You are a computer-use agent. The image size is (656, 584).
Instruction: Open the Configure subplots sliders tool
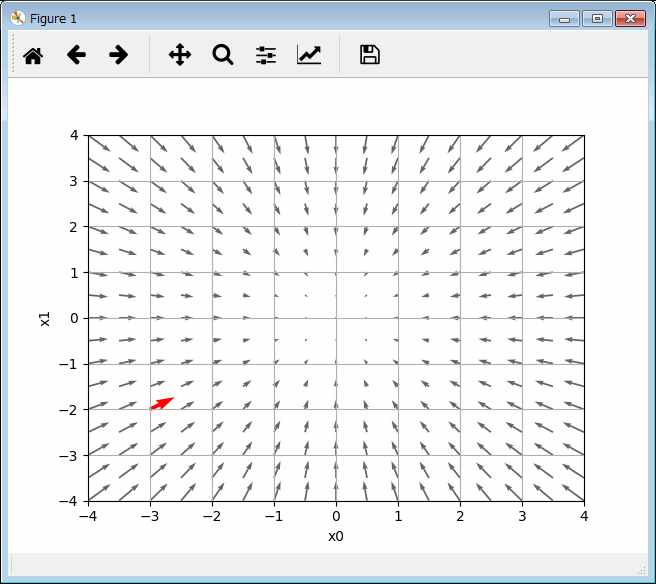265,55
